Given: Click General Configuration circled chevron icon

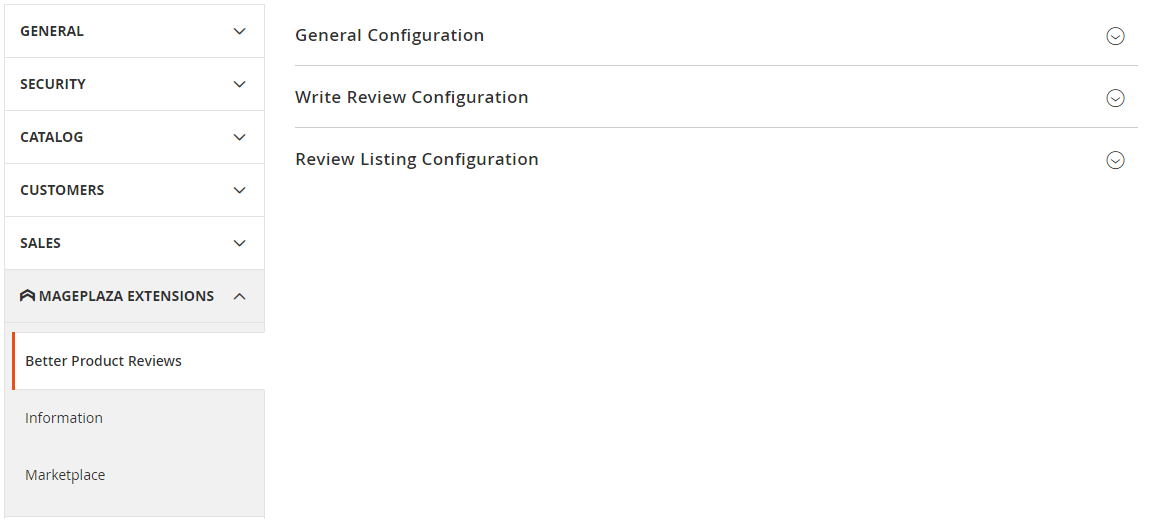Looking at the screenshot, I should (1115, 36).
